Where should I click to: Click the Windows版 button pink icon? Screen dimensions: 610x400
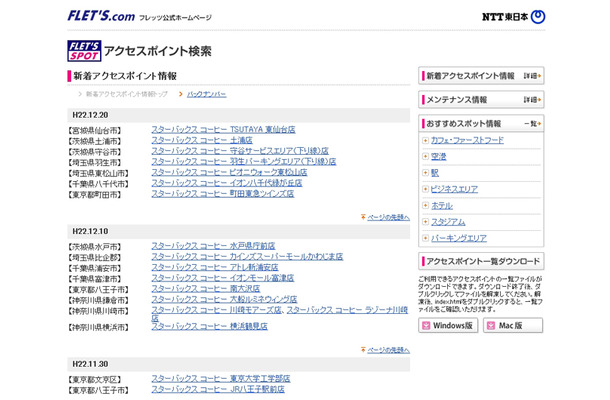pos(426,326)
